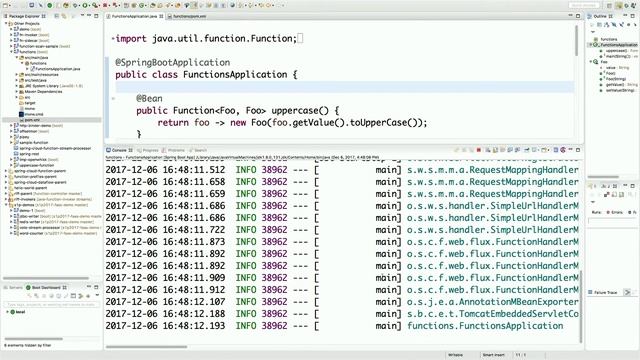
Task: Open Package Explorer view menu arrow
Action: (x=82, y=16)
